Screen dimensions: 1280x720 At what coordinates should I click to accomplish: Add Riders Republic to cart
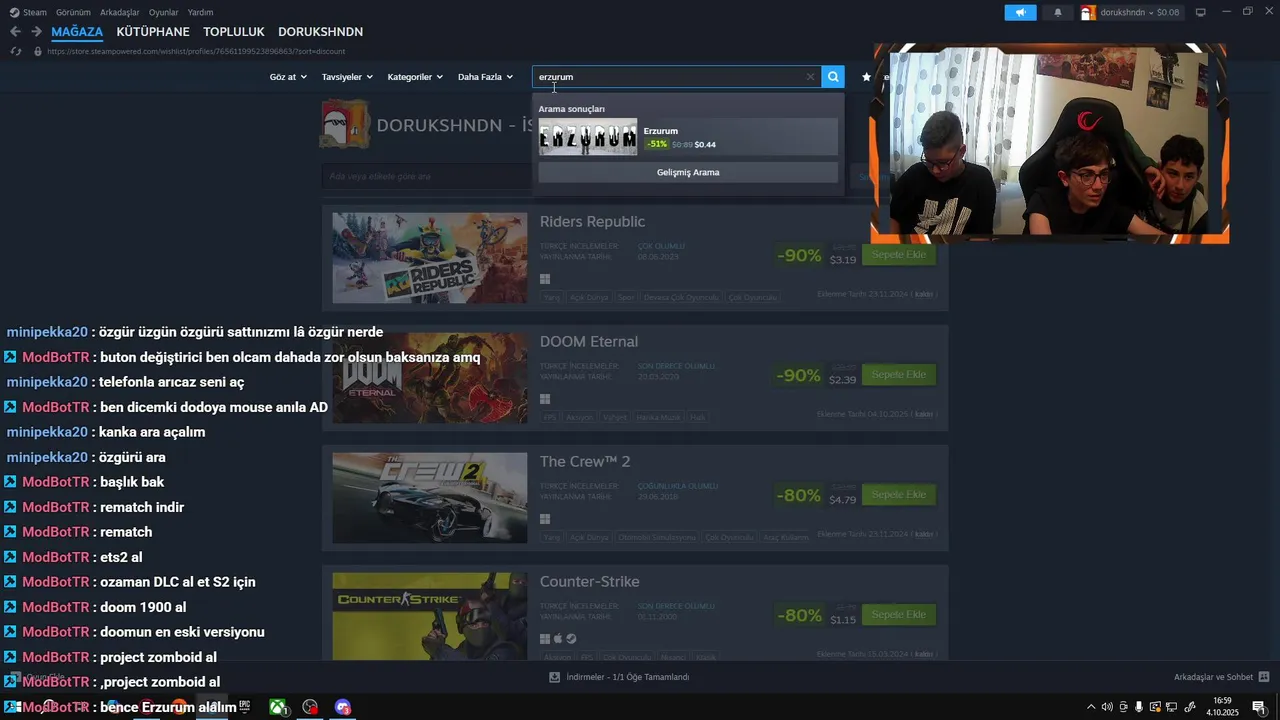pos(898,254)
